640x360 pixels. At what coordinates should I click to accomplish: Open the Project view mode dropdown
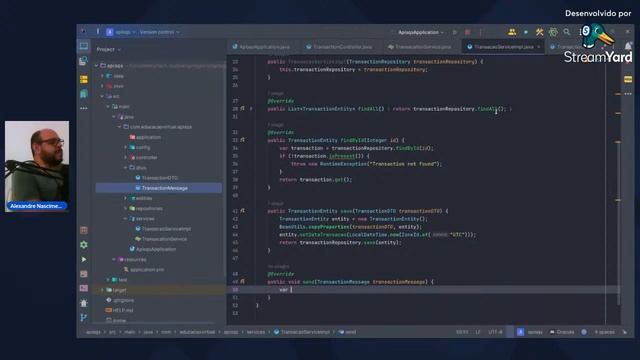click(x=109, y=49)
